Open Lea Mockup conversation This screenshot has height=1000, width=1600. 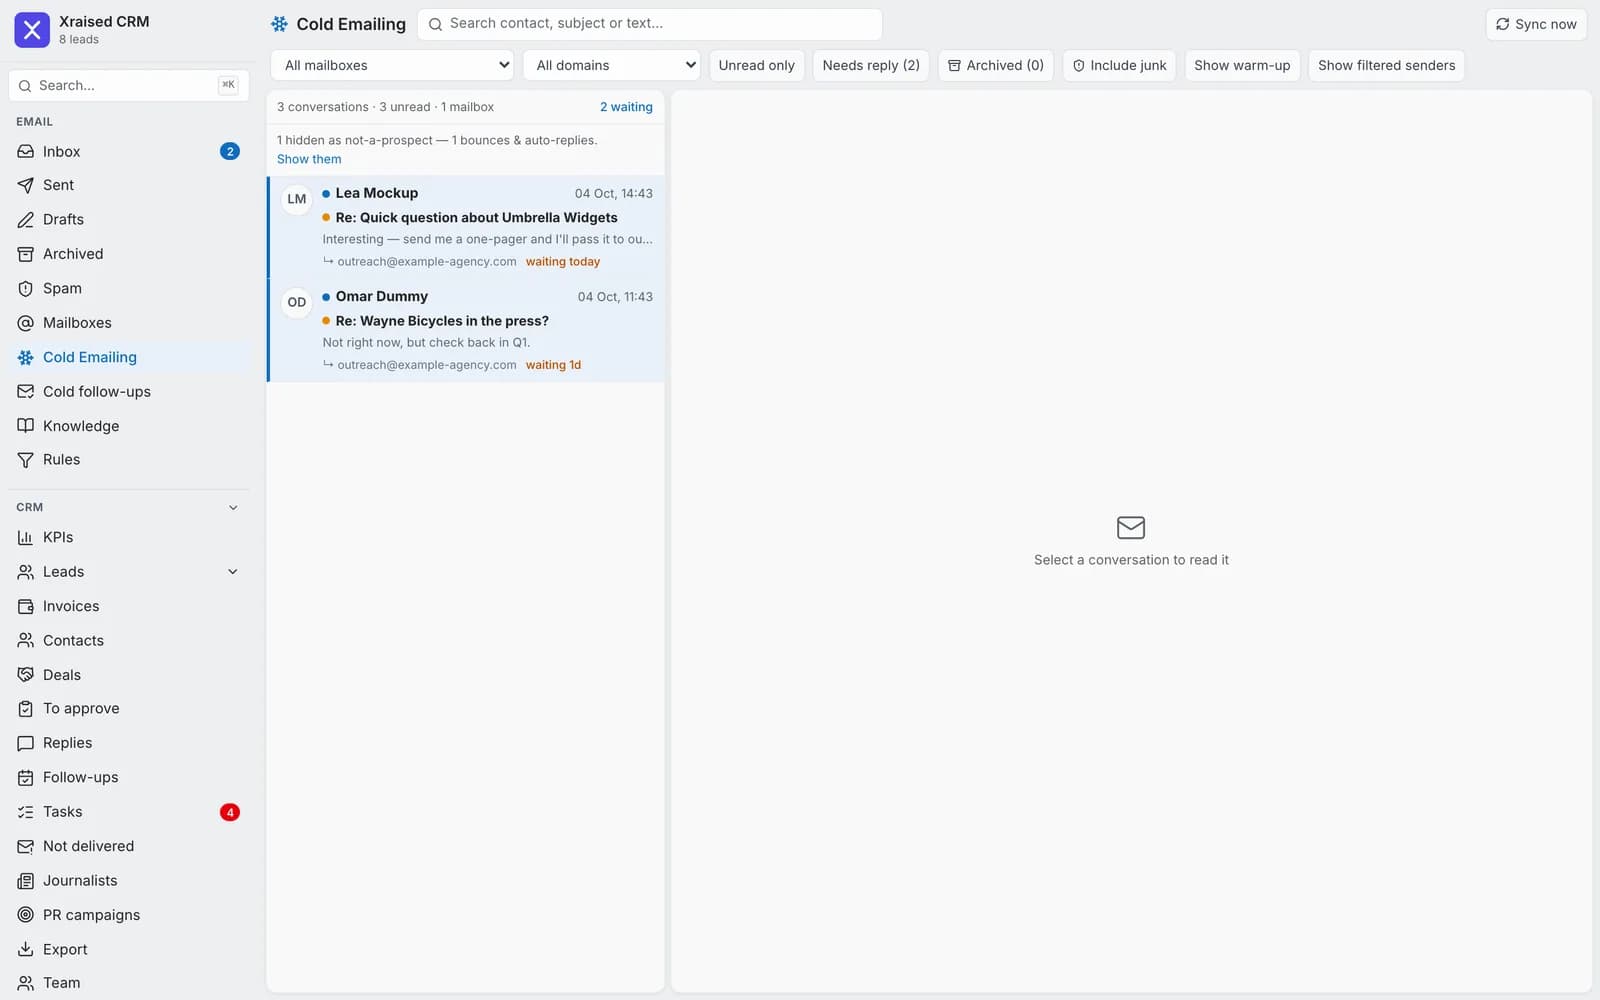click(466, 227)
